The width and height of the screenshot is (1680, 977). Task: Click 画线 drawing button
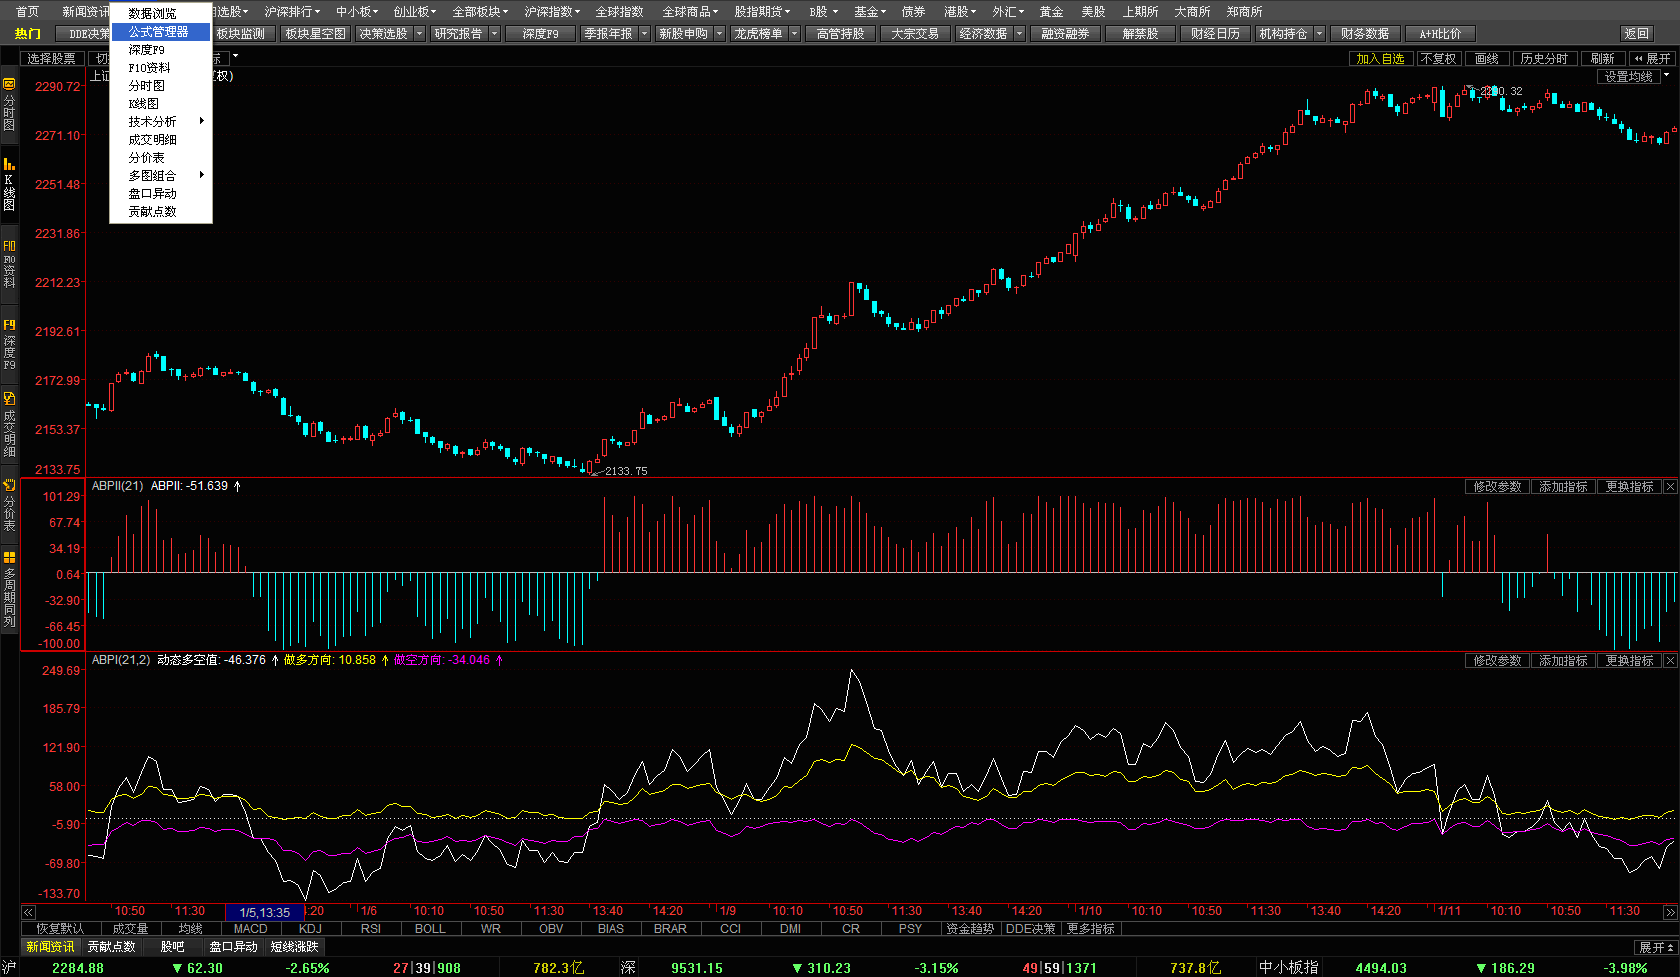(x=1487, y=59)
